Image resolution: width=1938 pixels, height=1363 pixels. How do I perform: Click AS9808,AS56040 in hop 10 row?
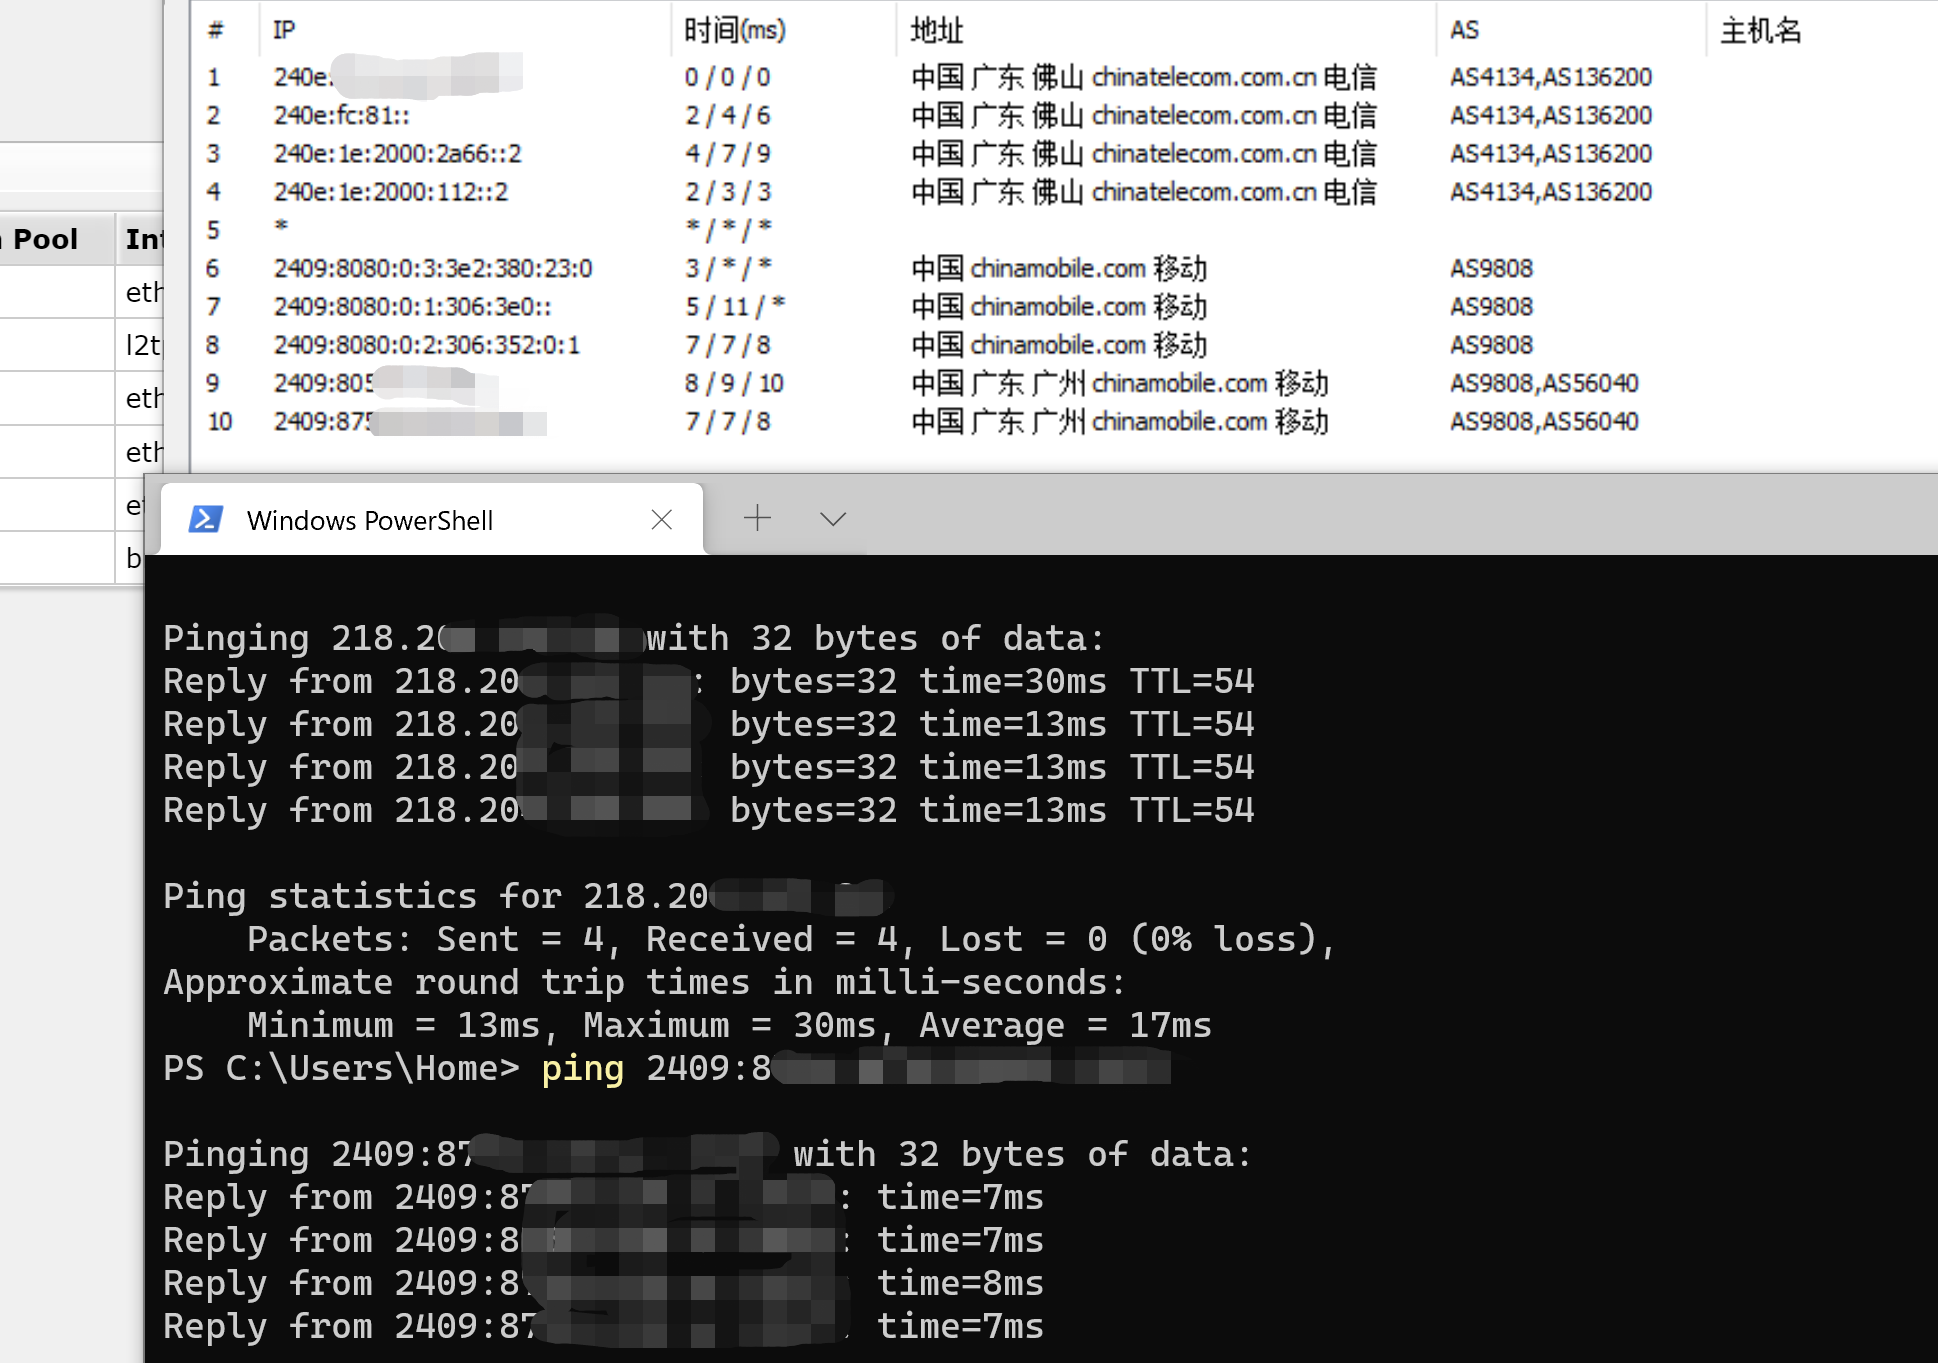point(1543,422)
